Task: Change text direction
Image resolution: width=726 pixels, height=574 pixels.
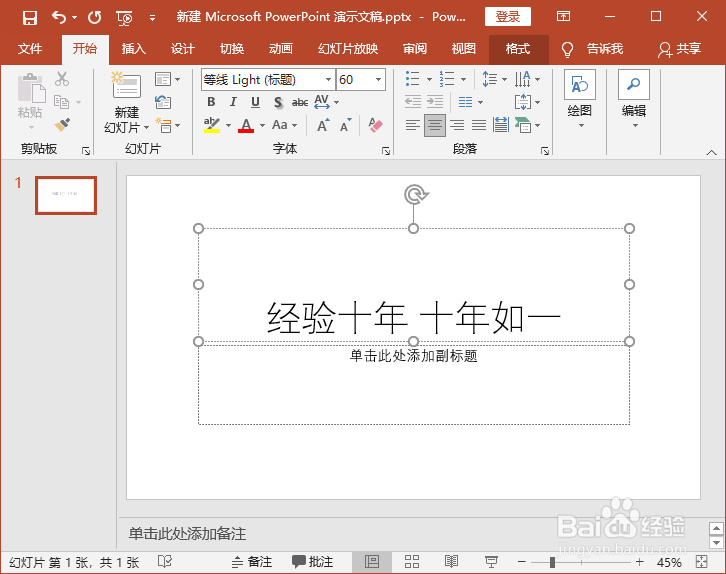Action: [527, 79]
